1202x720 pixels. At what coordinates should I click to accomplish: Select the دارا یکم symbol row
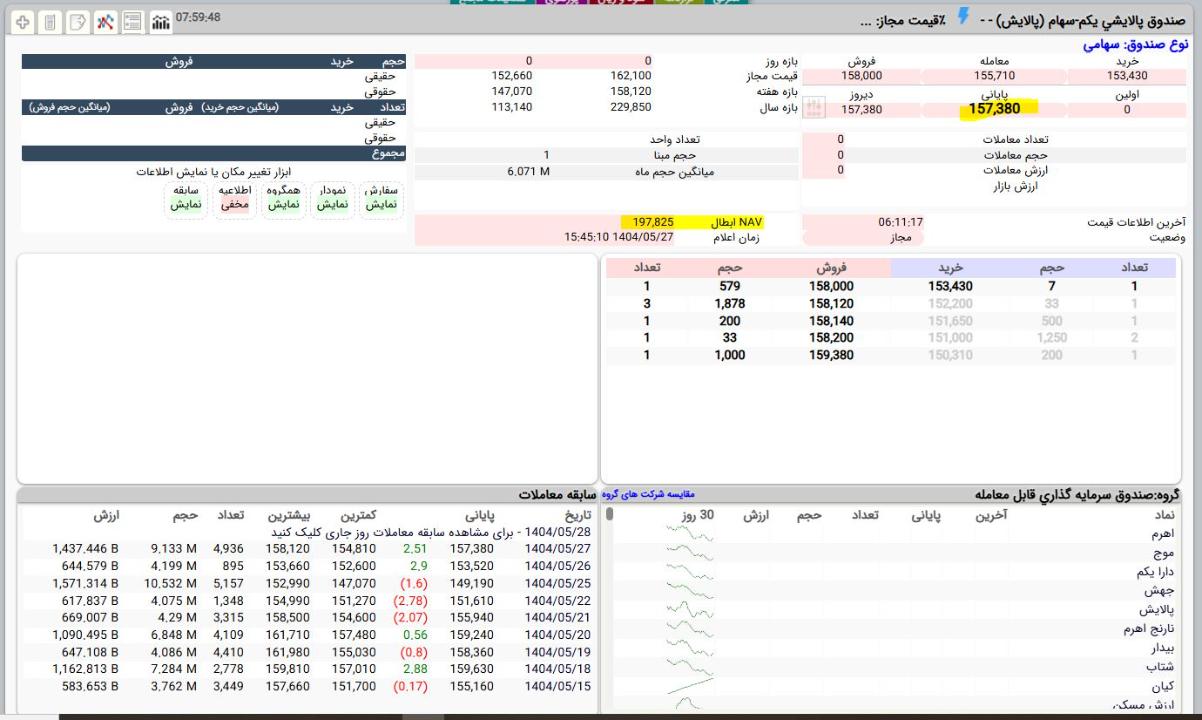[x=1157, y=572]
